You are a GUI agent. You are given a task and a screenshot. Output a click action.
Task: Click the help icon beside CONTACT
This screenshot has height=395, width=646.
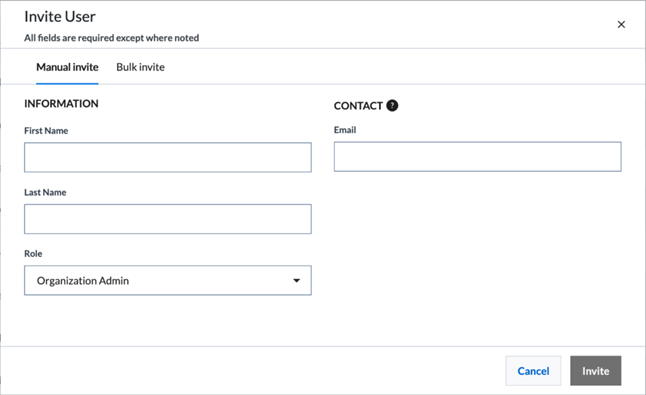(392, 106)
